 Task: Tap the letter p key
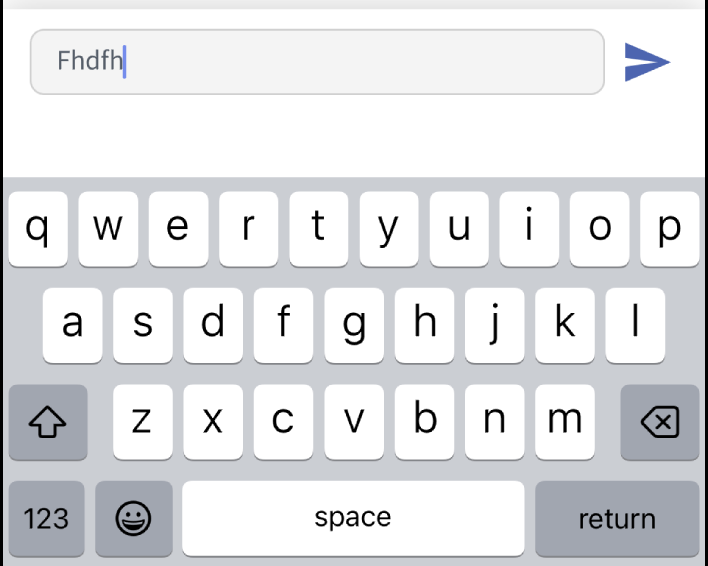coord(670,229)
